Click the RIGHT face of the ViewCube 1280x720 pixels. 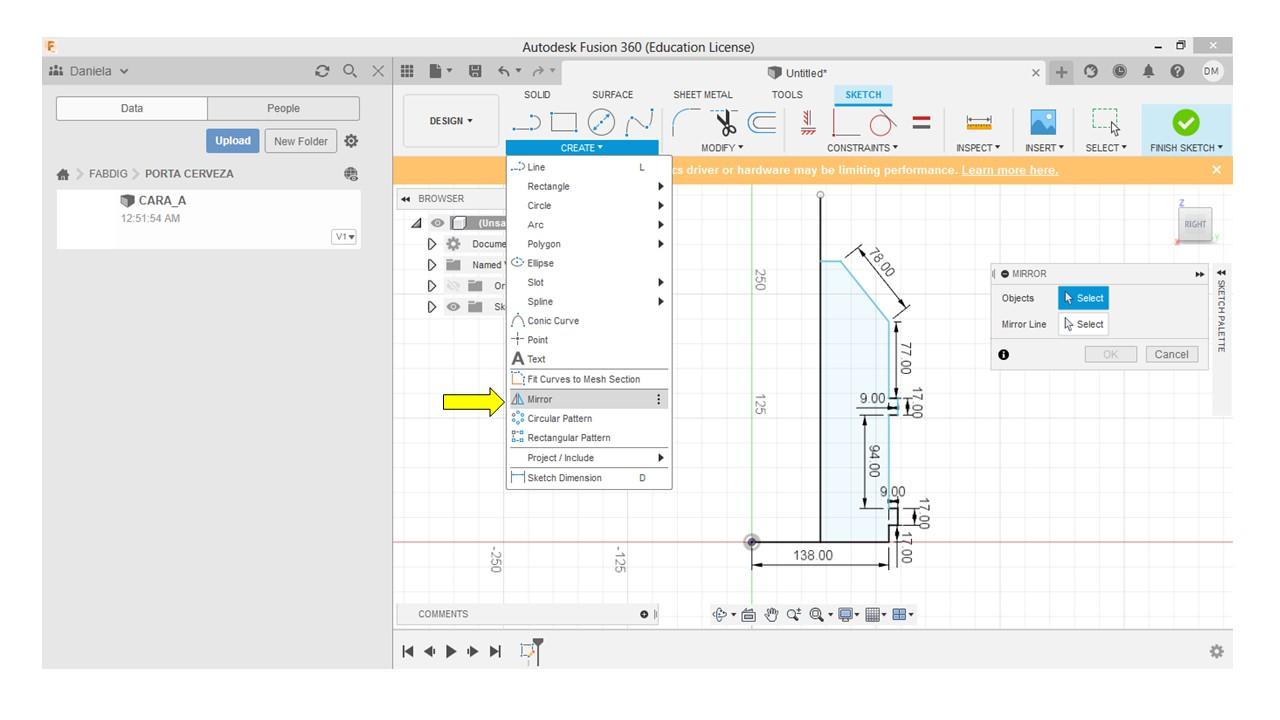[1195, 224]
